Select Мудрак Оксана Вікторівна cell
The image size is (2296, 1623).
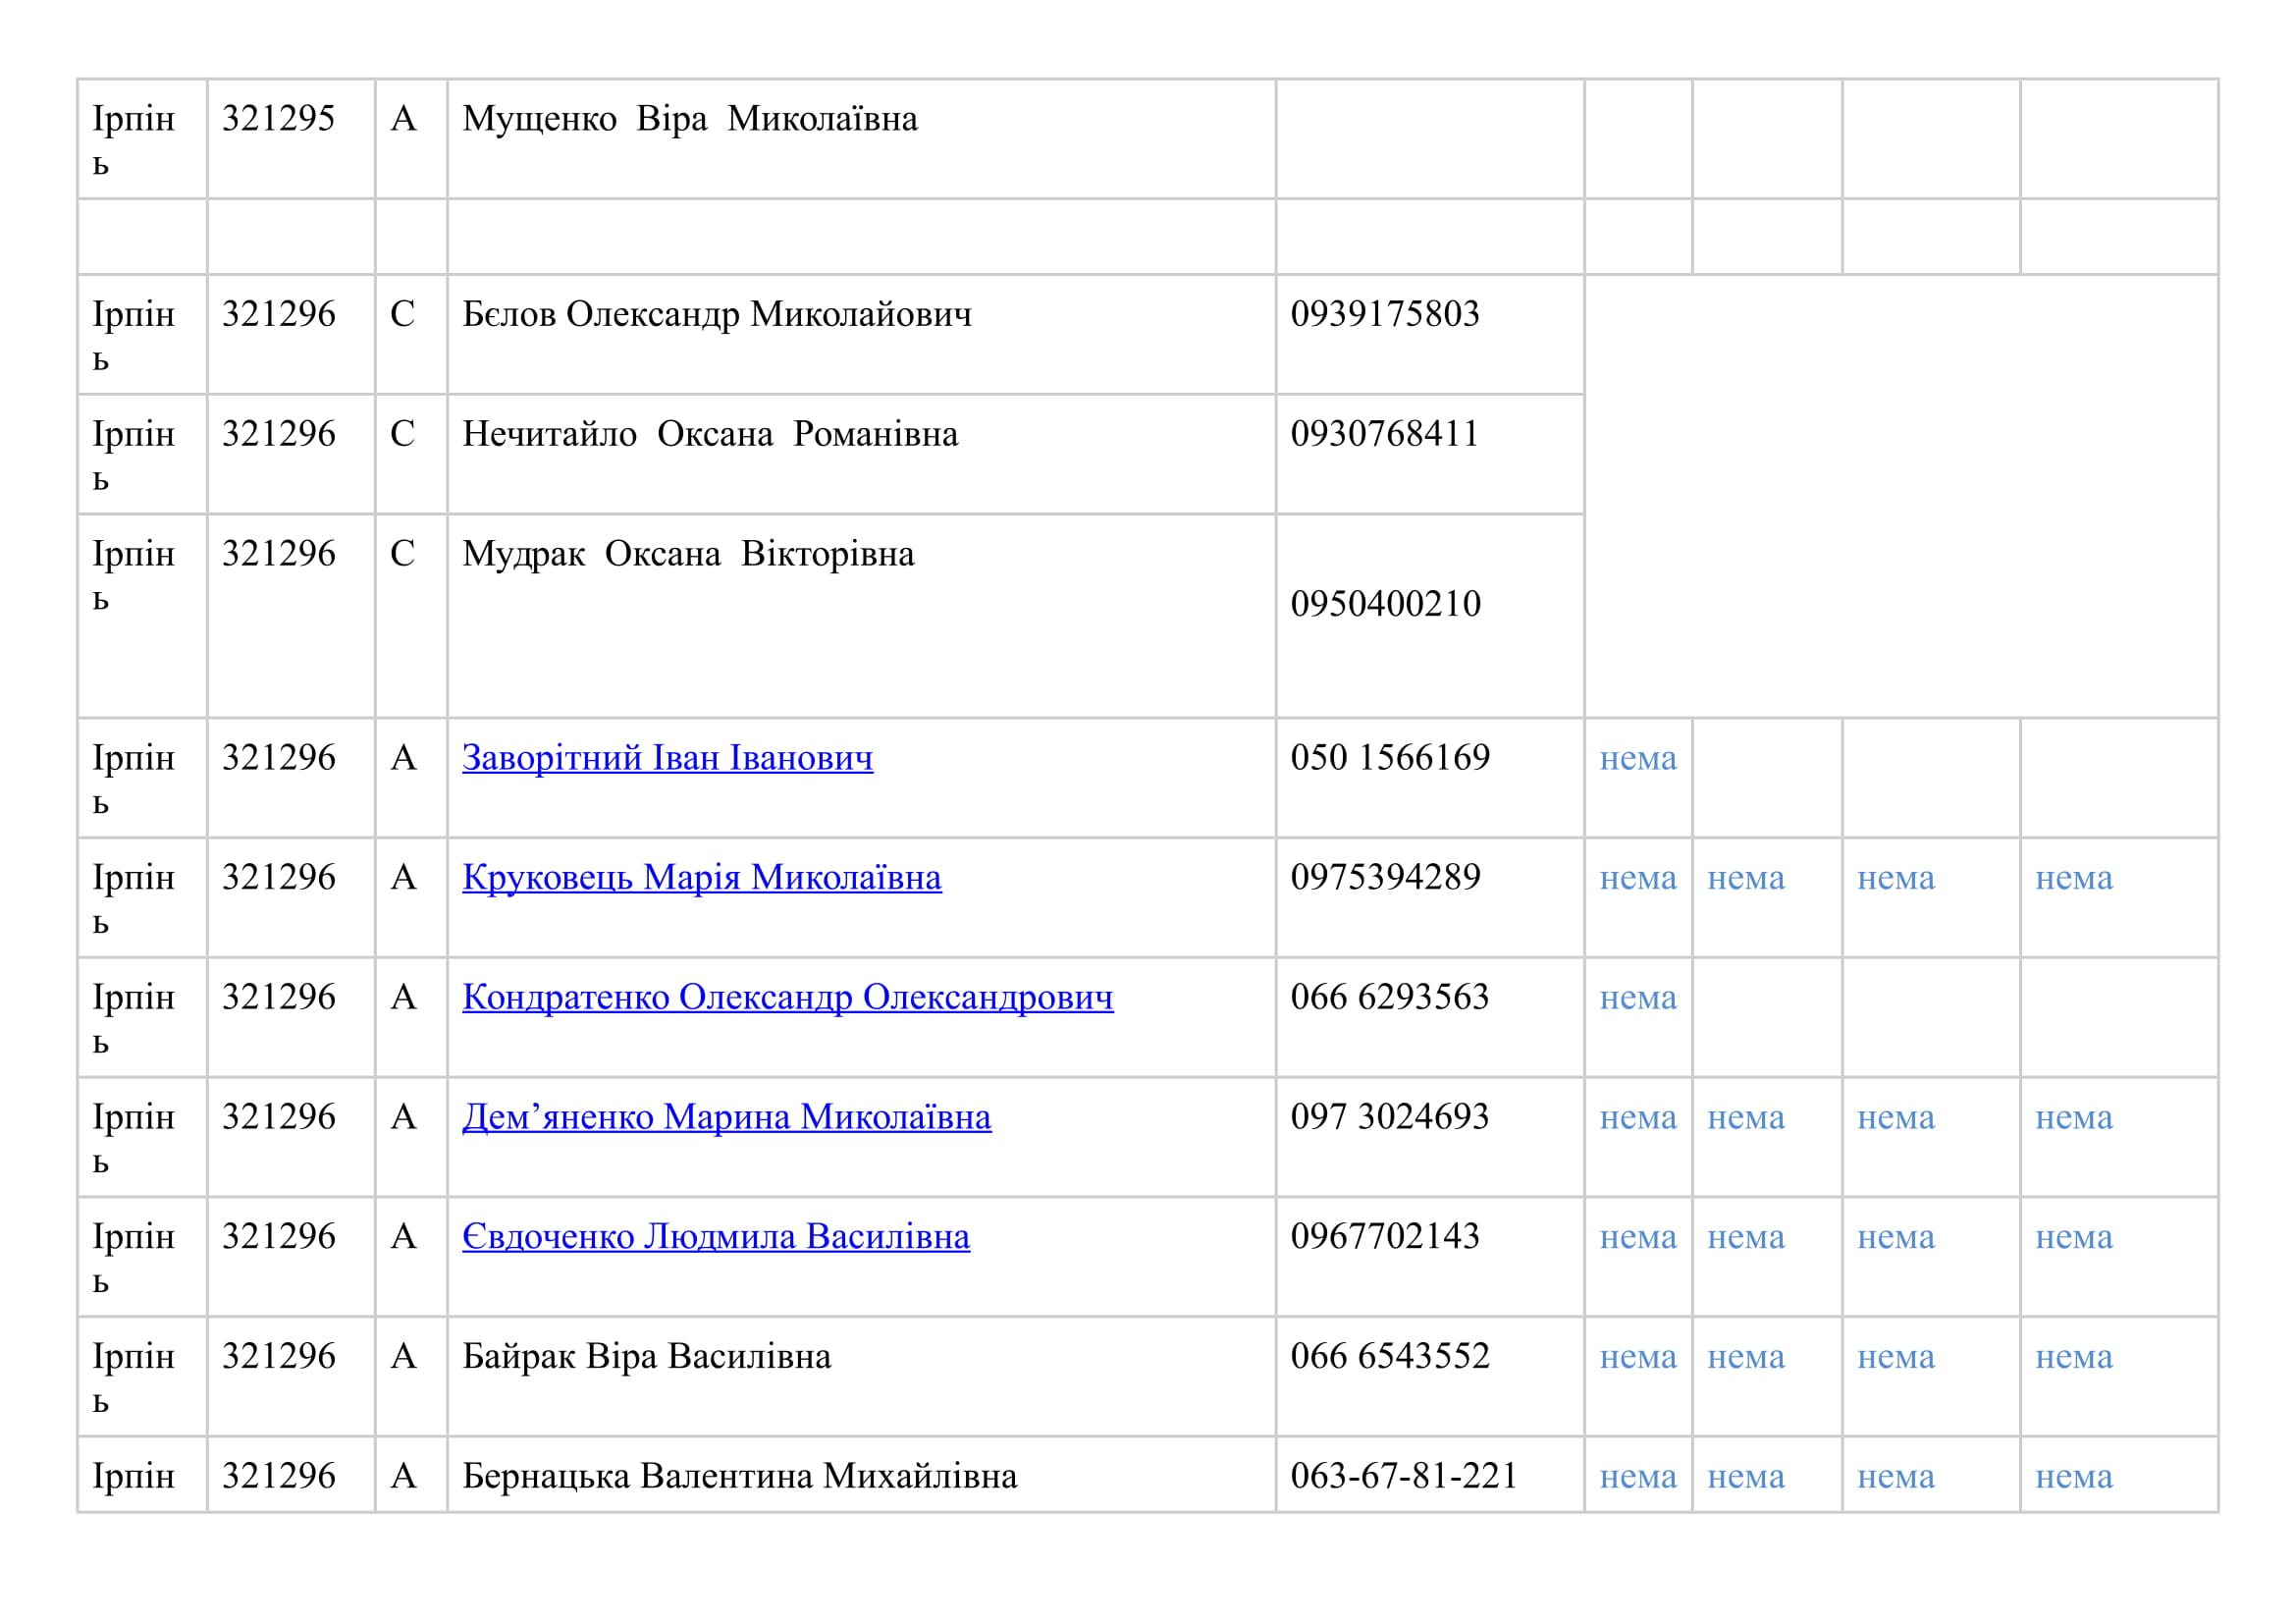tap(688, 554)
